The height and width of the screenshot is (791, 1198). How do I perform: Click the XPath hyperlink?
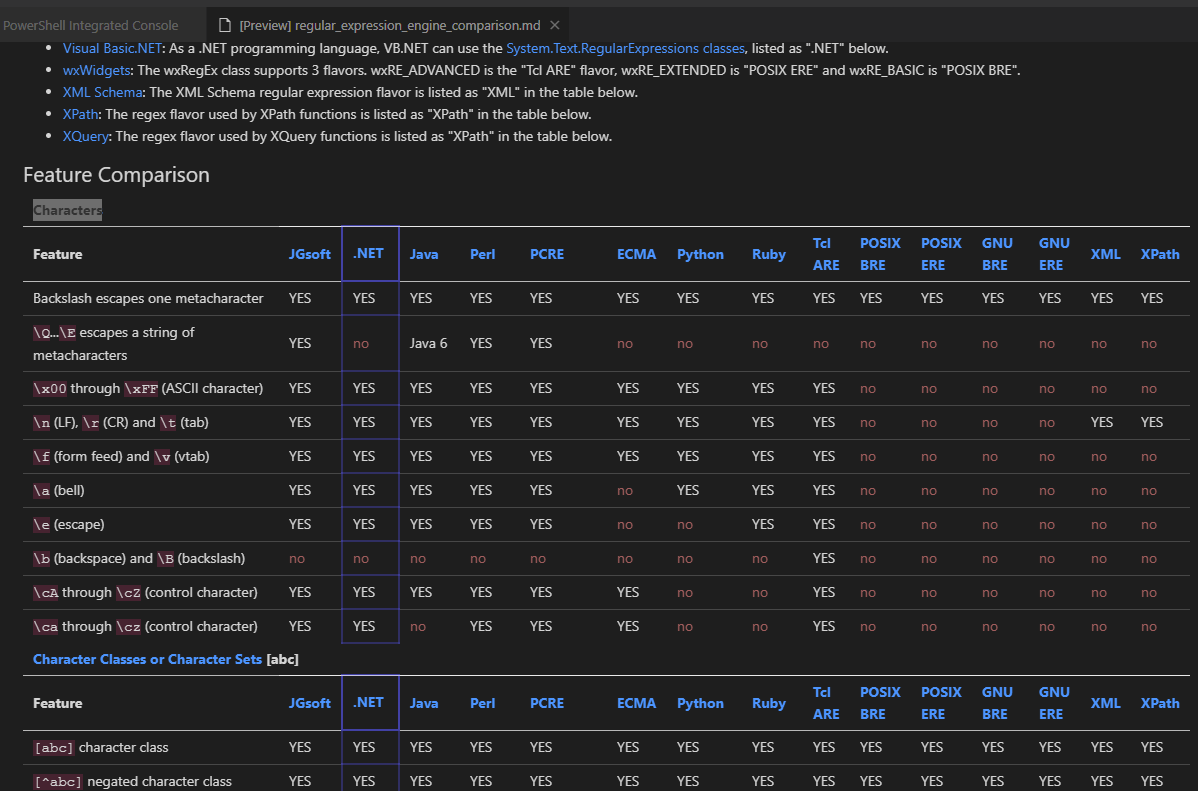coord(80,114)
